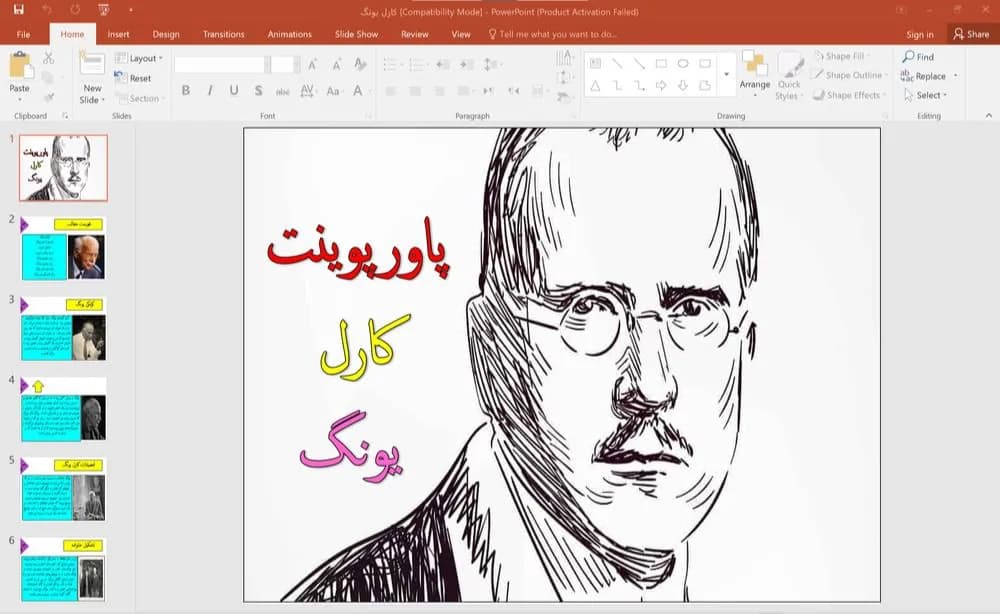Toggle Strikethrough formatting
Screen dimensions: 1000x614
tap(283, 91)
